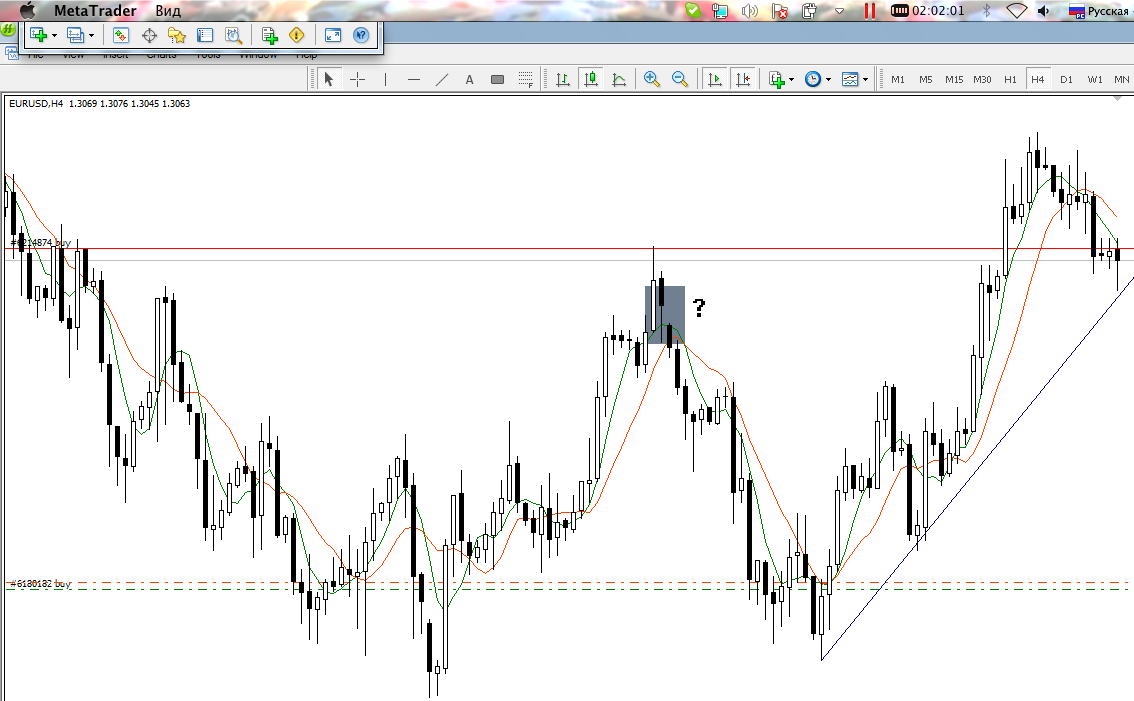Image resolution: width=1134 pixels, height=701 pixels.
Task: Click the #6180182 buy order label
Action: pos(40,583)
